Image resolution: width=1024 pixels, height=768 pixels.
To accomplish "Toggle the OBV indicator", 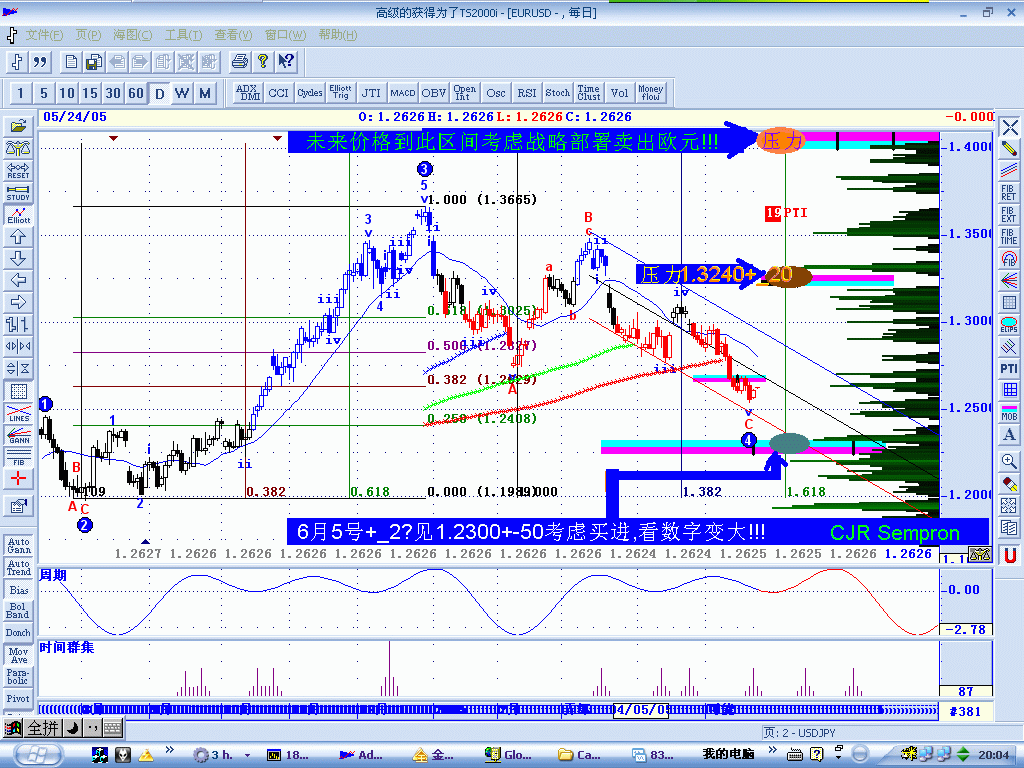I will [x=434, y=93].
